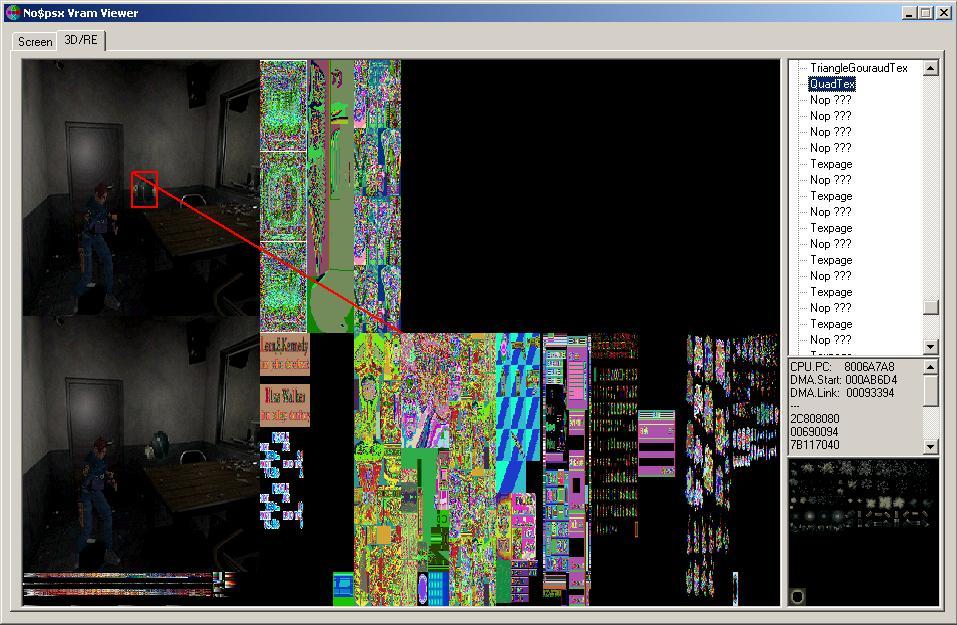957x625 pixels.
Task: Click the Leon S. Kennedy name texture
Action: [285, 354]
